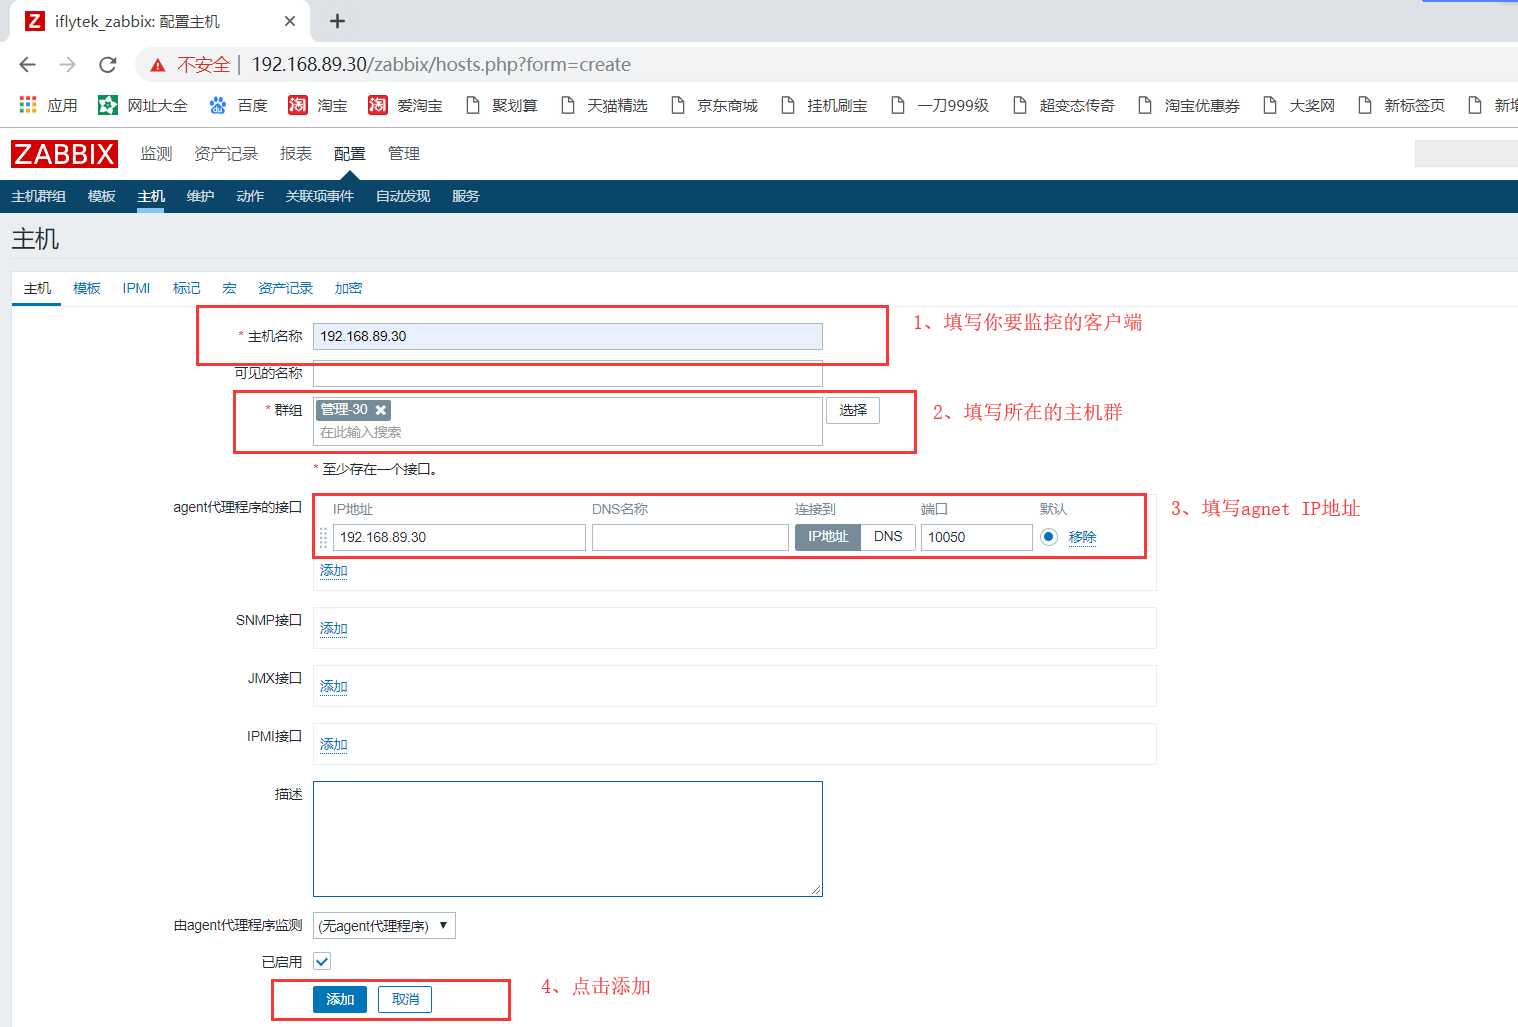Open the 报表 top menu
Image resolution: width=1518 pixels, height=1027 pixels.
tap(296, 153)
